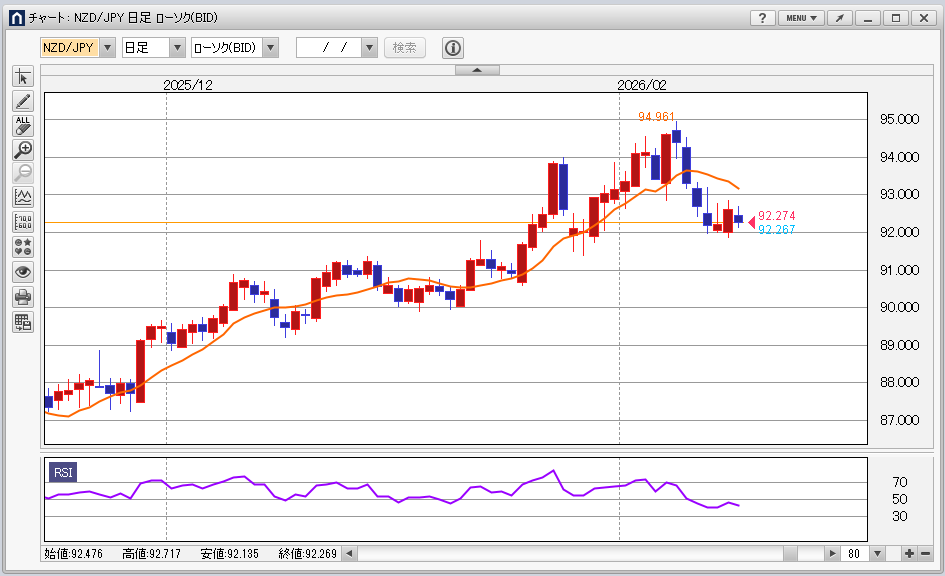
Task: Click the 2026/02 date label
Action: (x=642, y=85)
